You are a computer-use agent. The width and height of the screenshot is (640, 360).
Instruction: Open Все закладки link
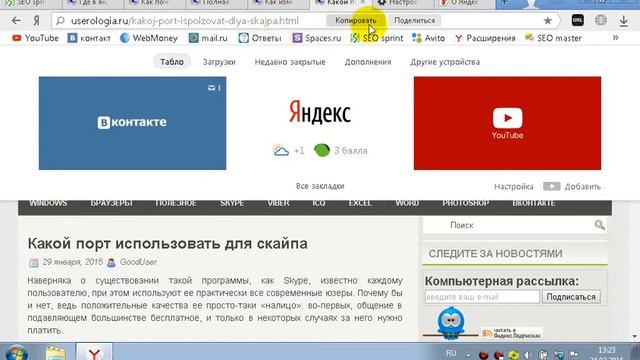[320, 186]
